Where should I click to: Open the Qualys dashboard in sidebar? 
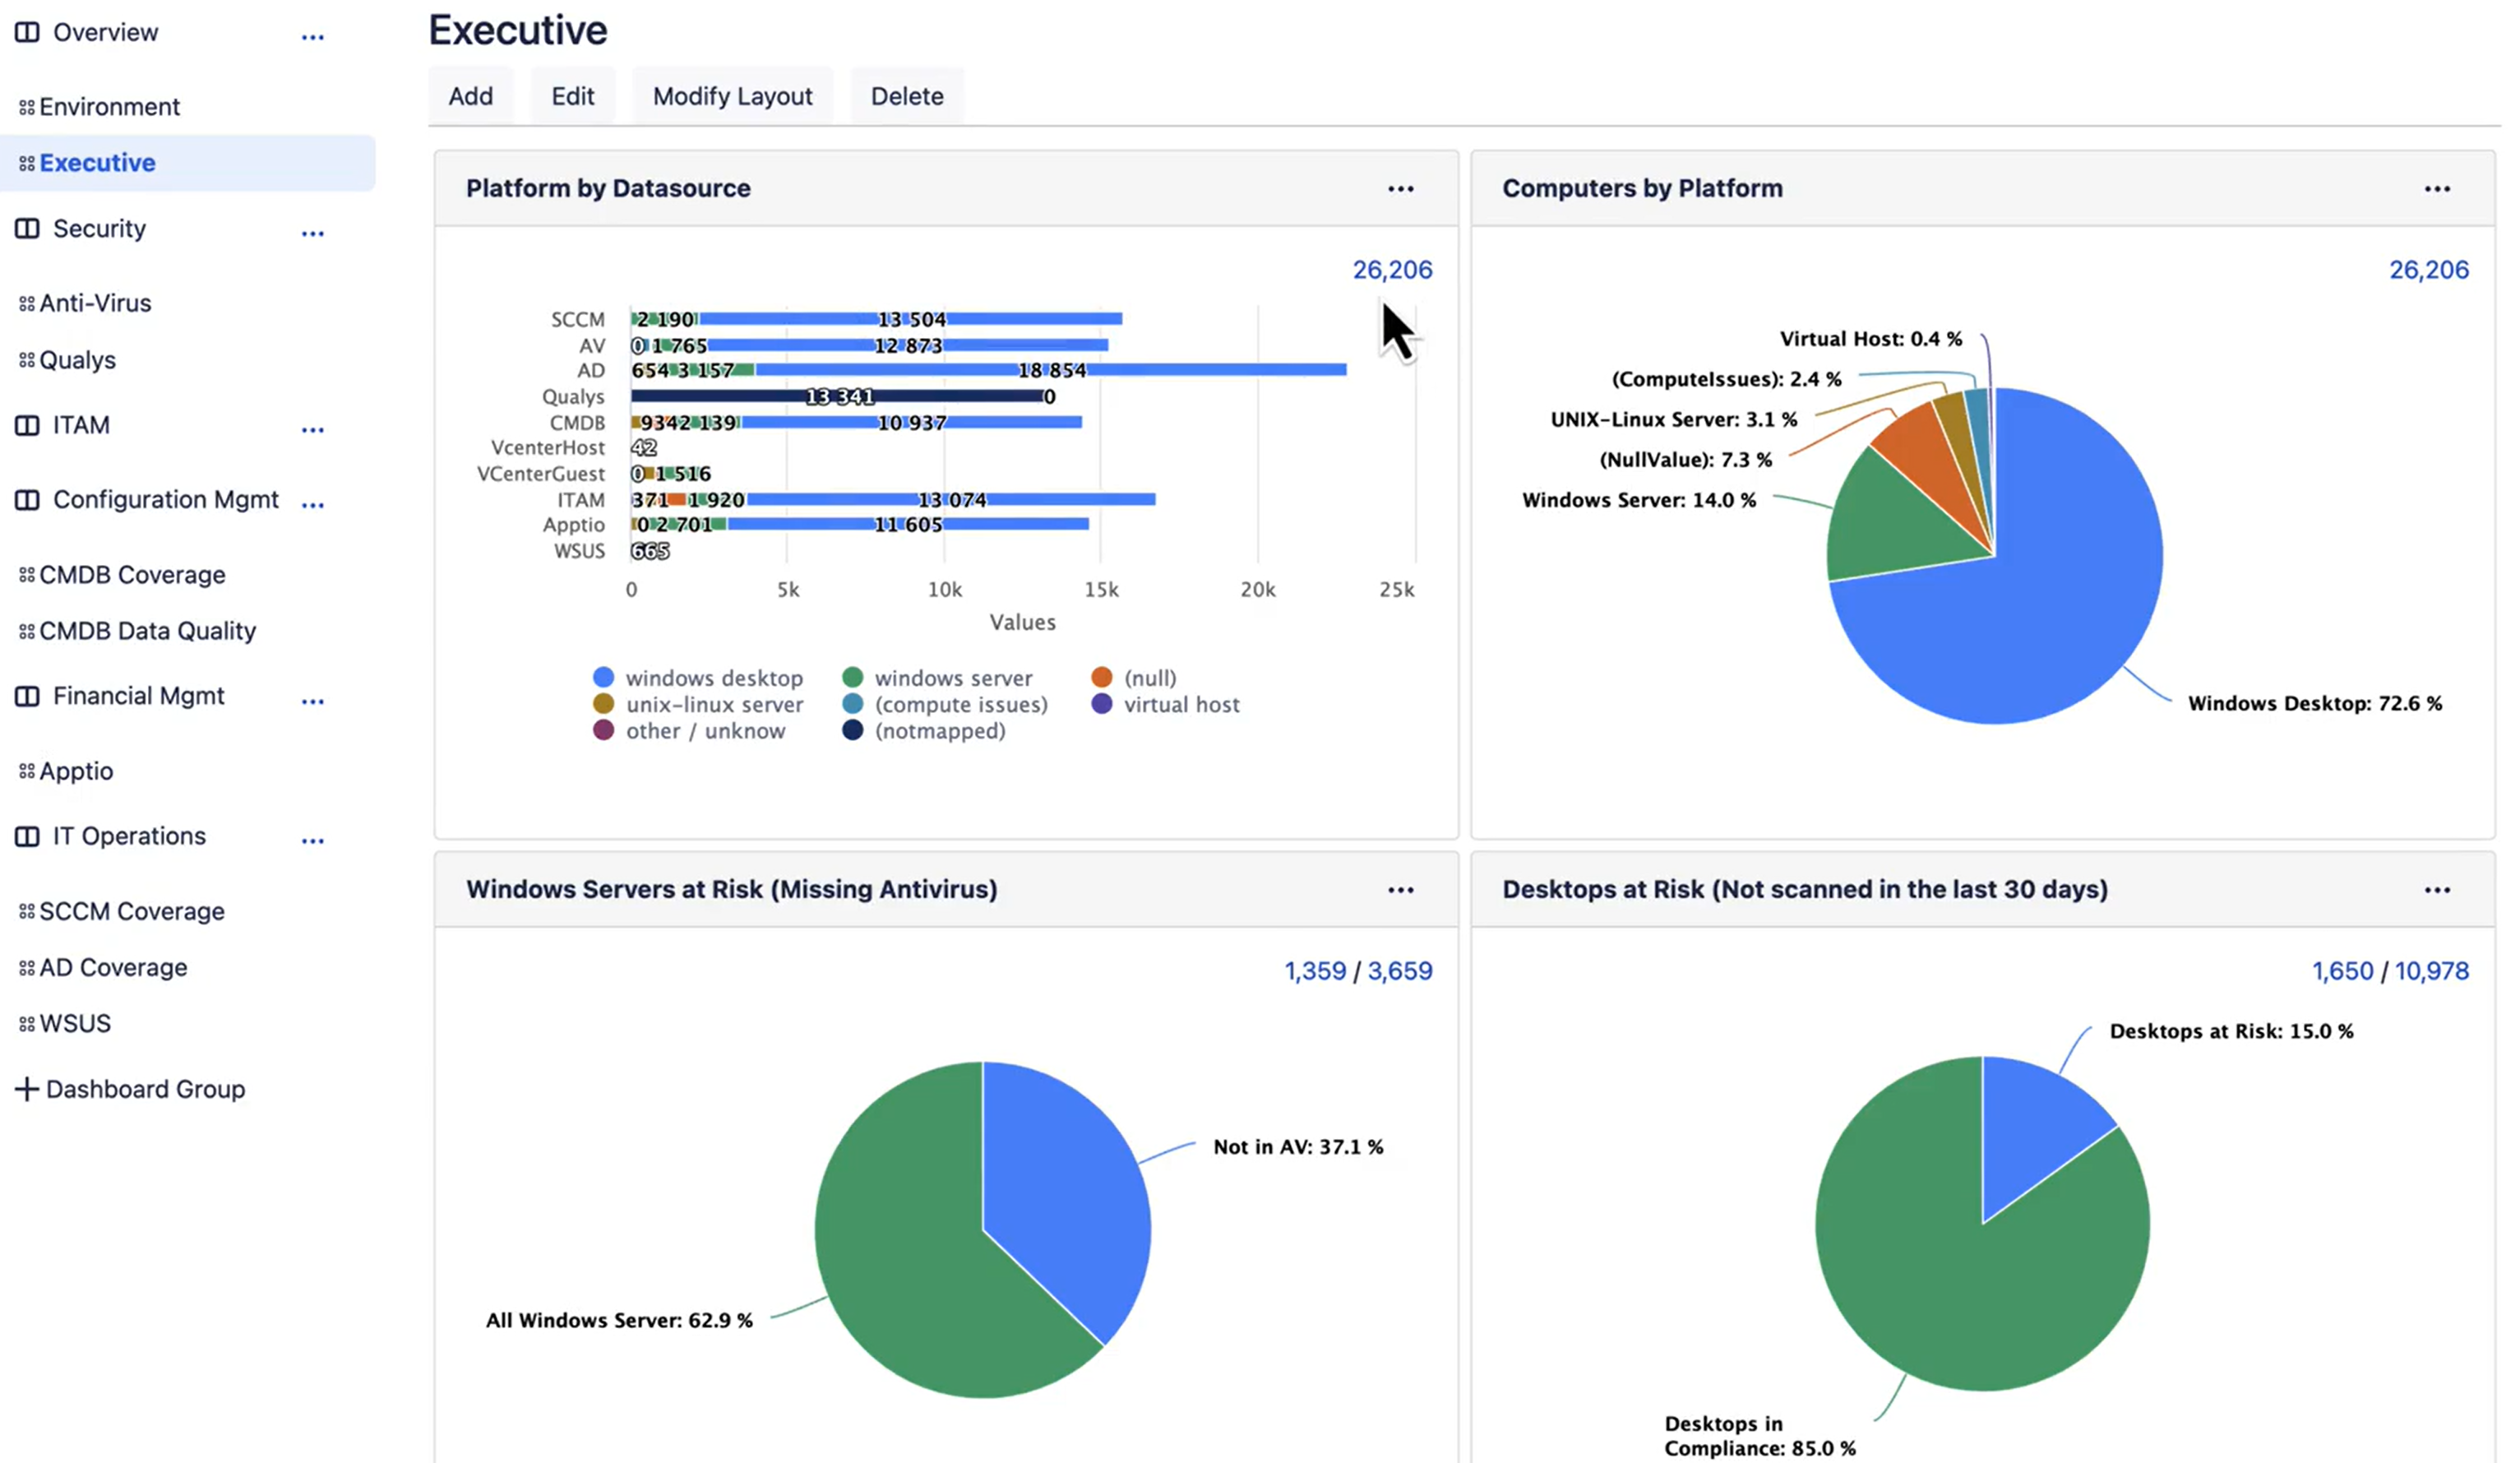pos(77,360)
